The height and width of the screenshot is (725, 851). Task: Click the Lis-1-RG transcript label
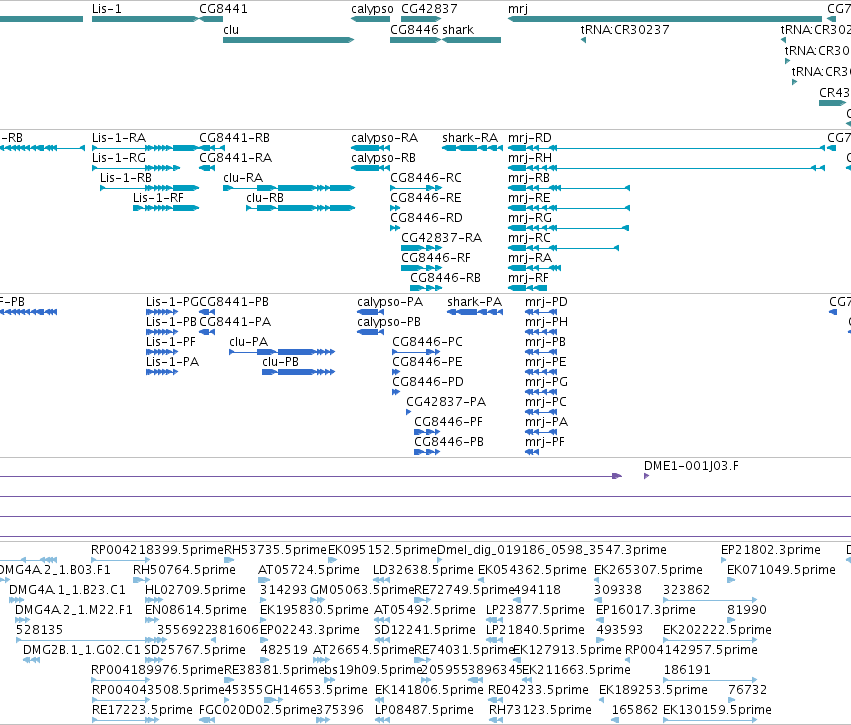pos(119,158)
